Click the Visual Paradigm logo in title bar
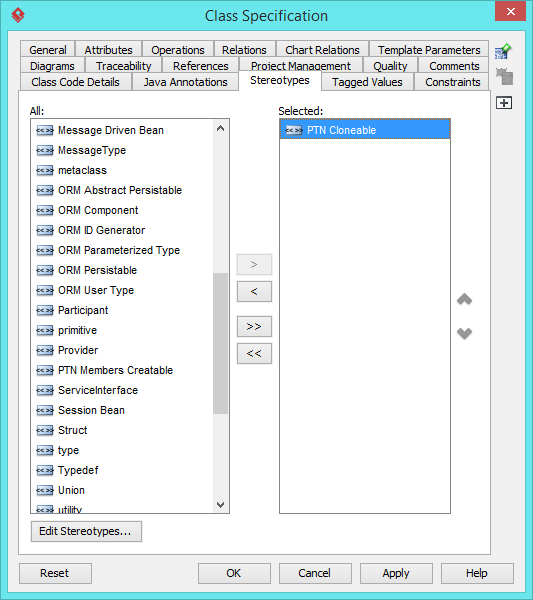This screenshot has width=533, height=600. 18,15
